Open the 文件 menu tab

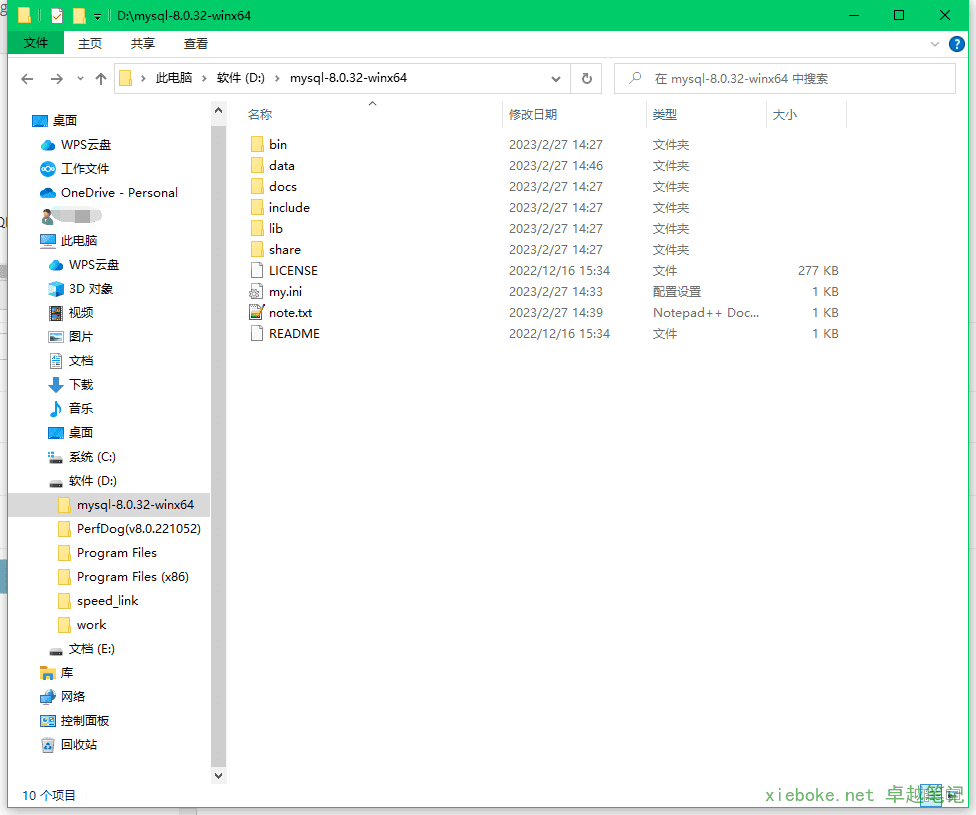tap(36, 43)
